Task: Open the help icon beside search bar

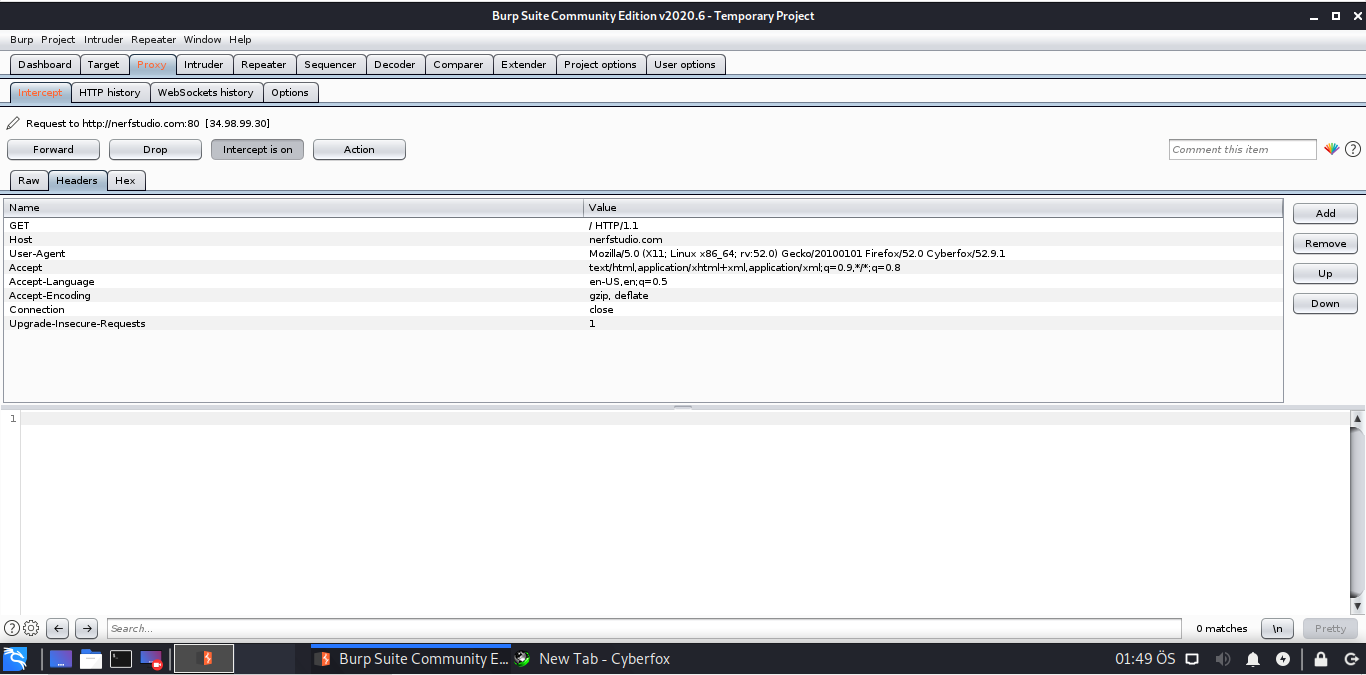Action: 12,628
